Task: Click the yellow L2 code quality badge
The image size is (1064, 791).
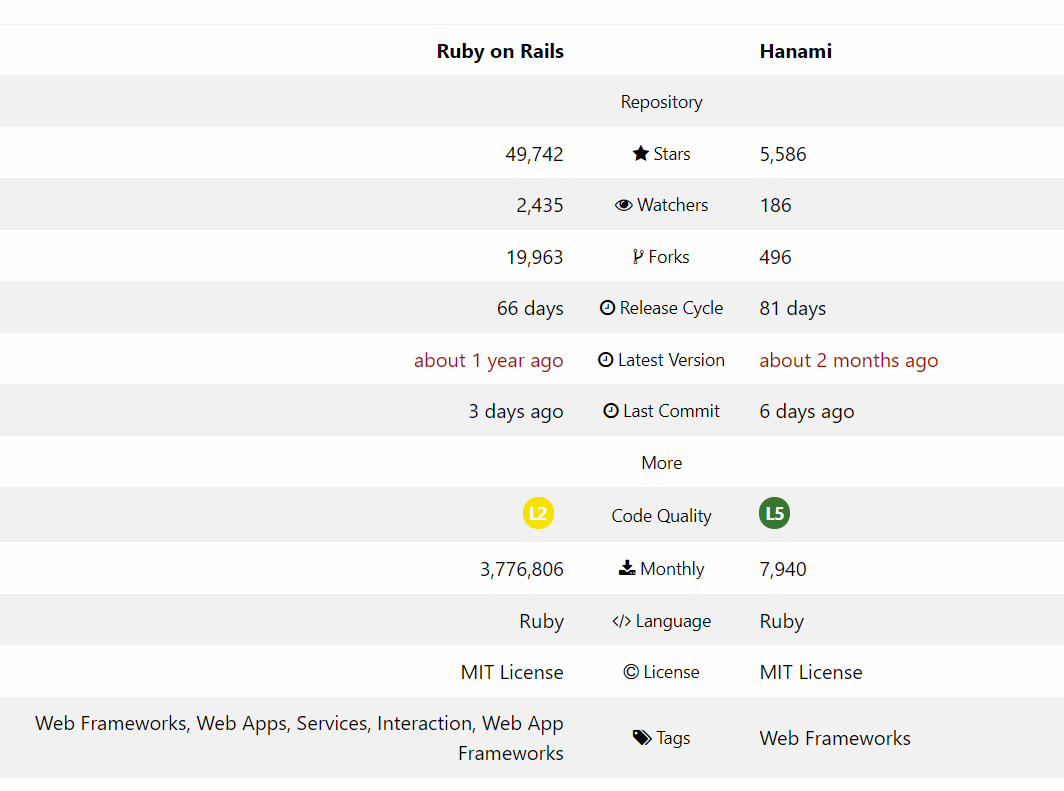Action: [x=538, y=513]
